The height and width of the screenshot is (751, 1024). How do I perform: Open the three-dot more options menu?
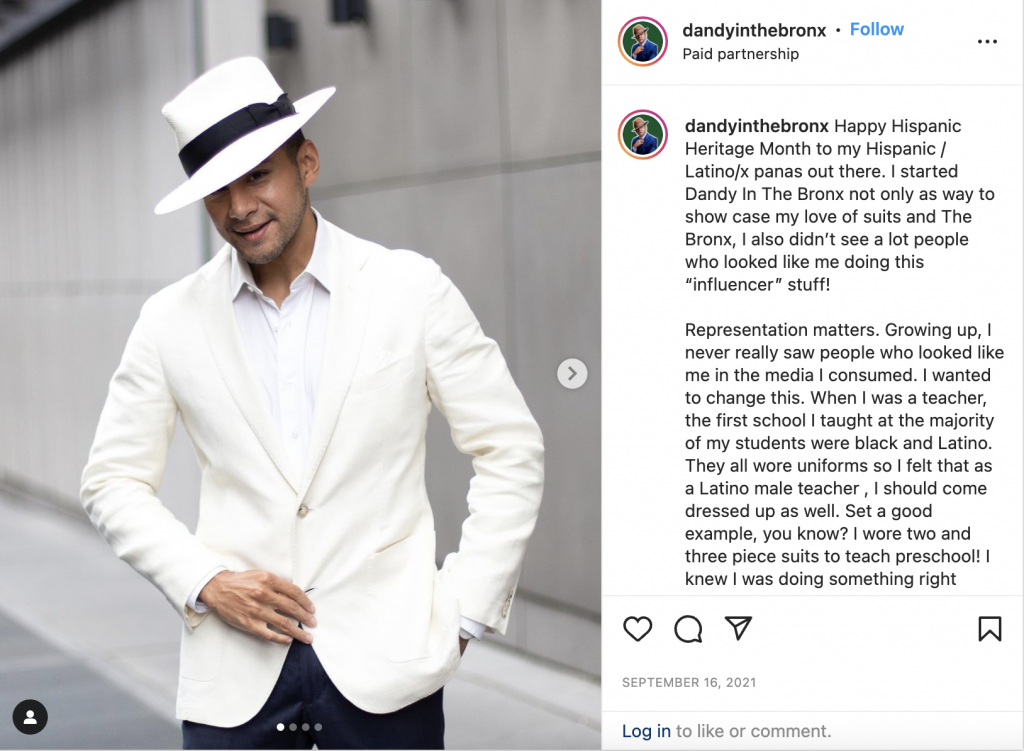987,42
